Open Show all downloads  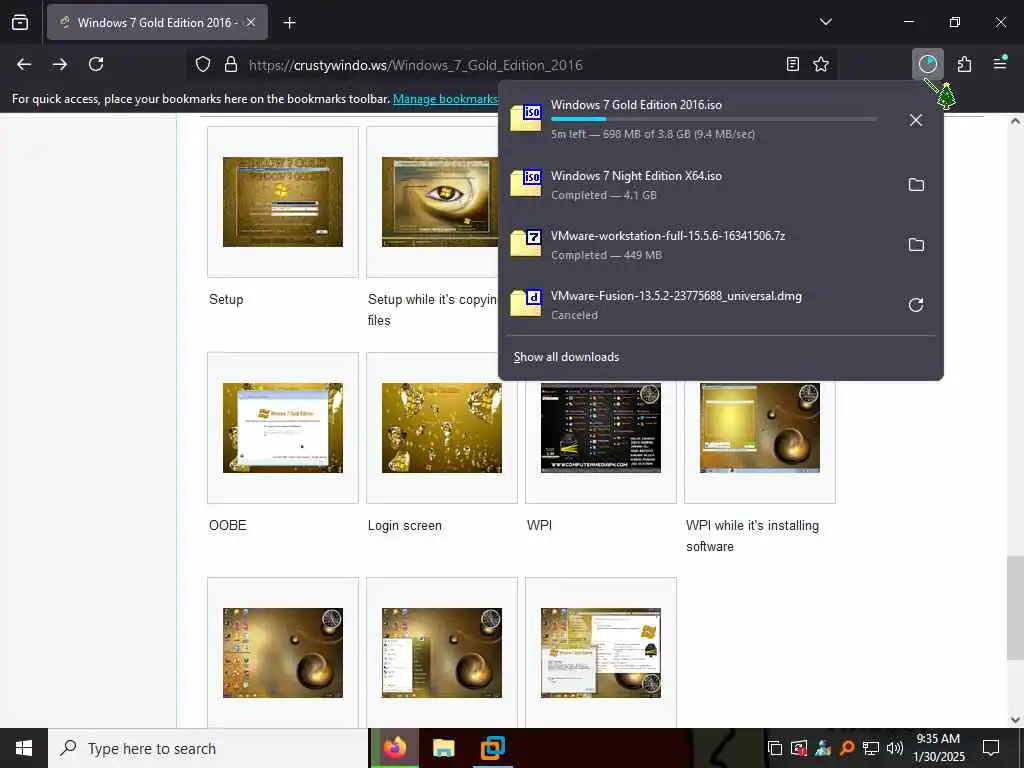click(x=566, y=357)
